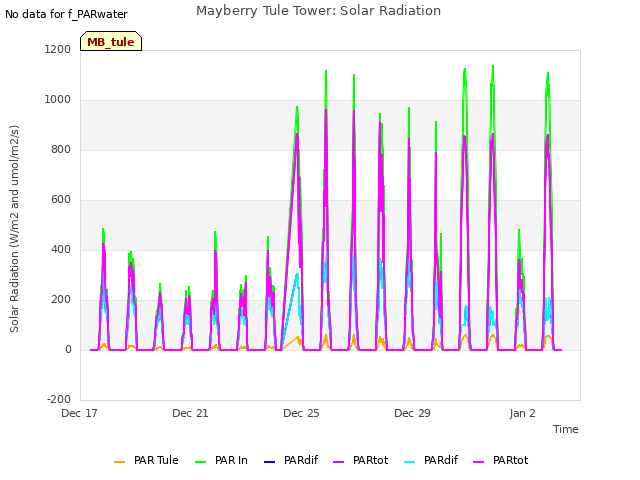640x480 pixels.
Task: Click the Dec 29 x-axis label
Action: (412, 413)
